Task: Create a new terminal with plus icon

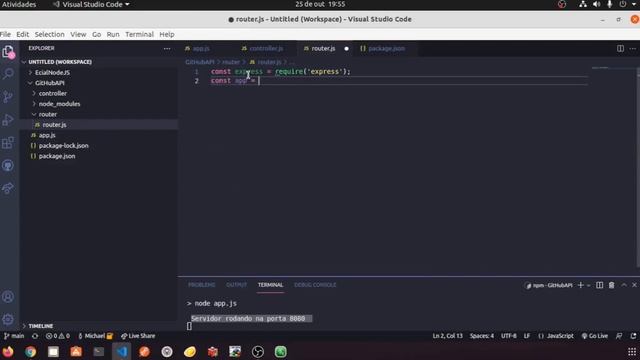Action: click(x=580, y=285)
